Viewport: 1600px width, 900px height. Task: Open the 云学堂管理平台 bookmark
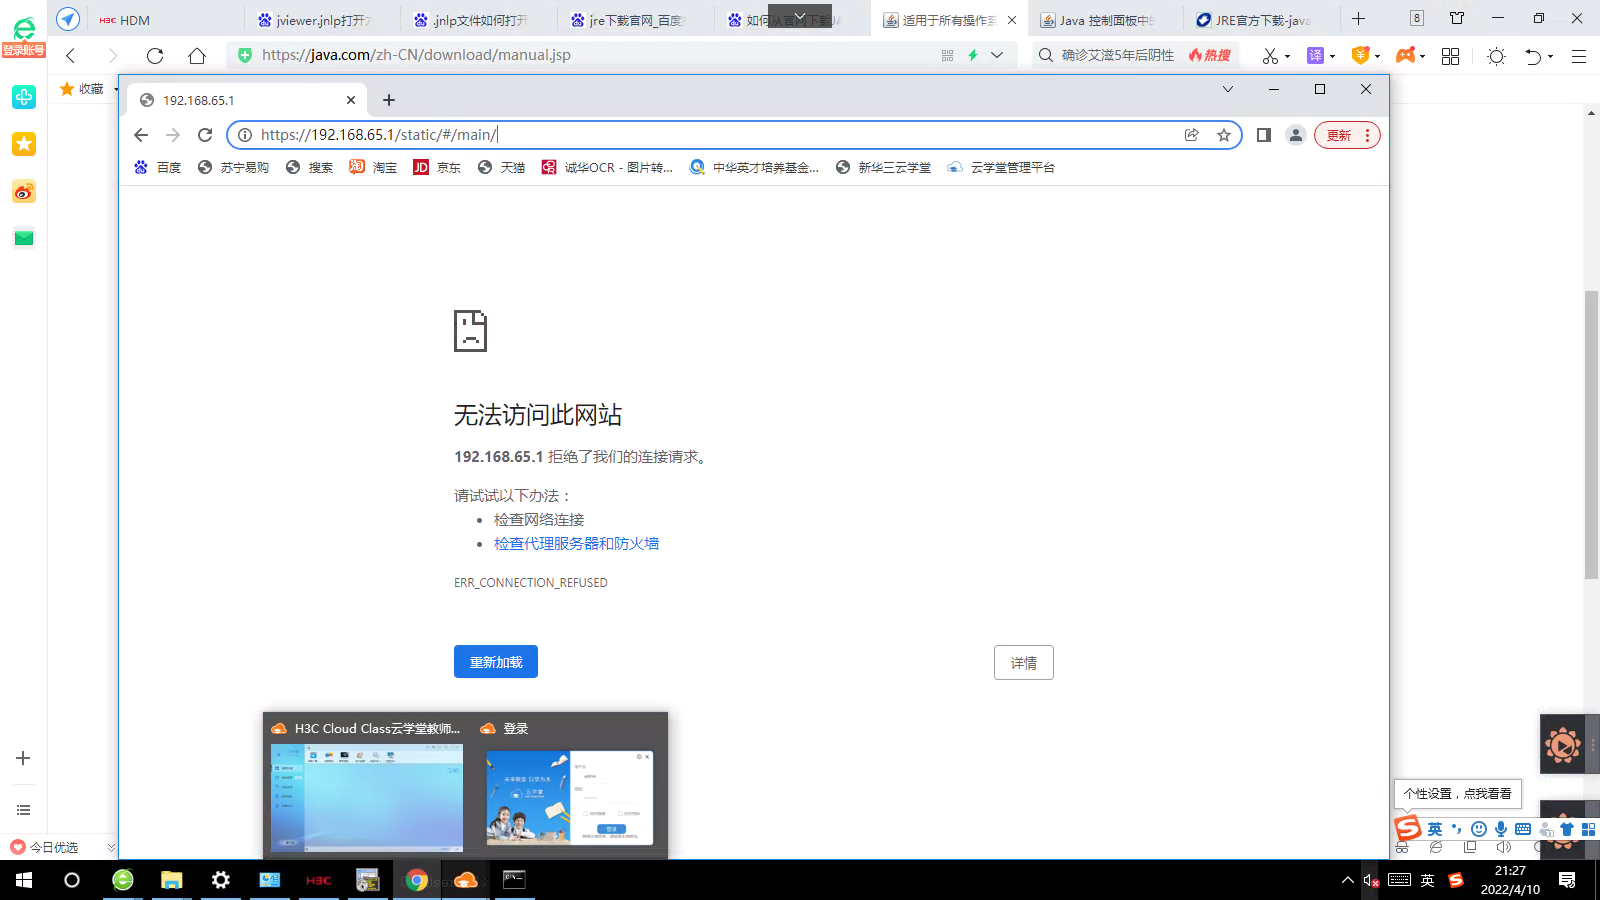click(x=1001, y=167)
